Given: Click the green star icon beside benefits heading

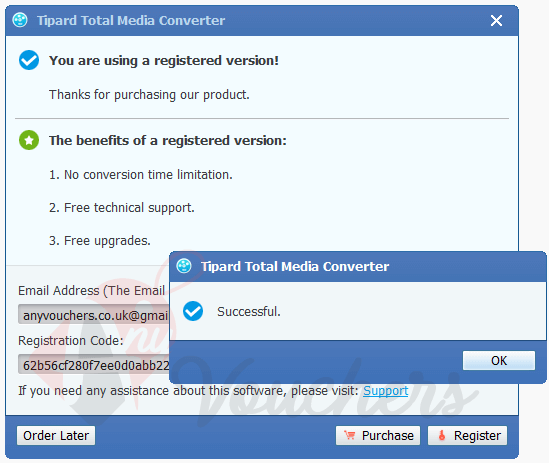Looking at the screenshot, I should pos(29,140).
